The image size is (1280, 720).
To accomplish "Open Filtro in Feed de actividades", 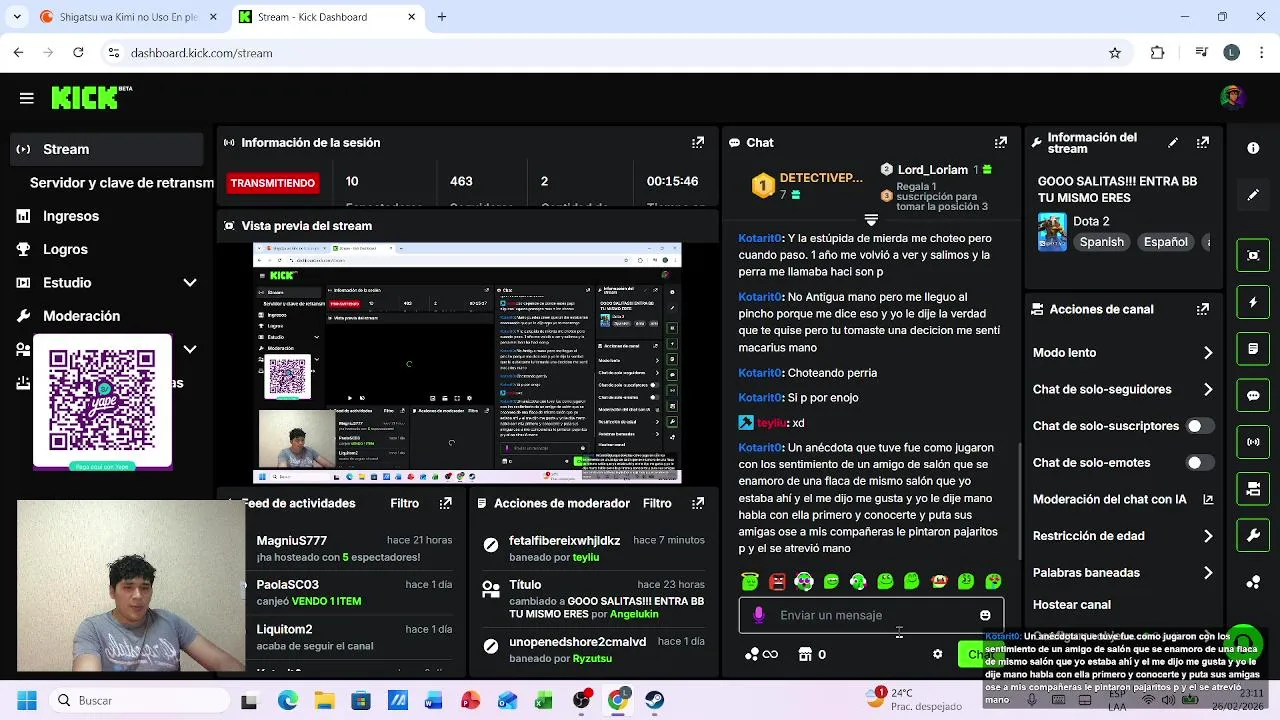I will pyautogui.click(x=405, y=503).
